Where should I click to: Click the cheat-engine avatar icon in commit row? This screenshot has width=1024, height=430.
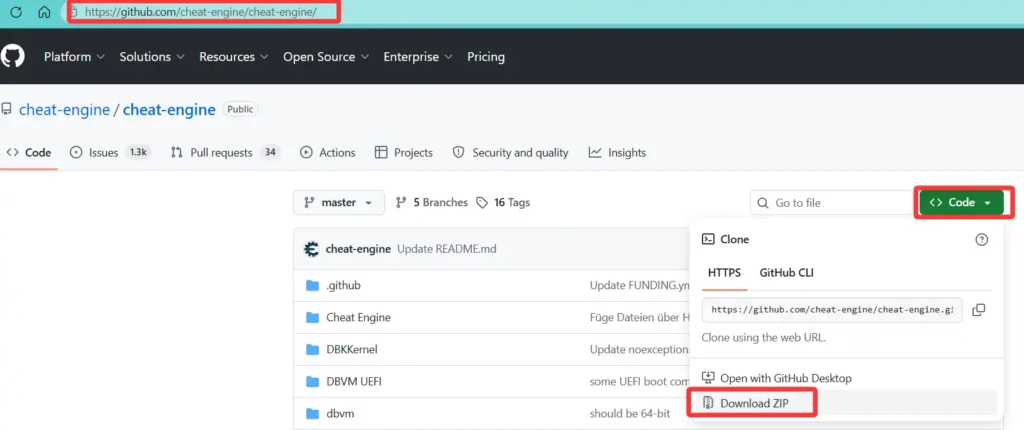[312, 249]
